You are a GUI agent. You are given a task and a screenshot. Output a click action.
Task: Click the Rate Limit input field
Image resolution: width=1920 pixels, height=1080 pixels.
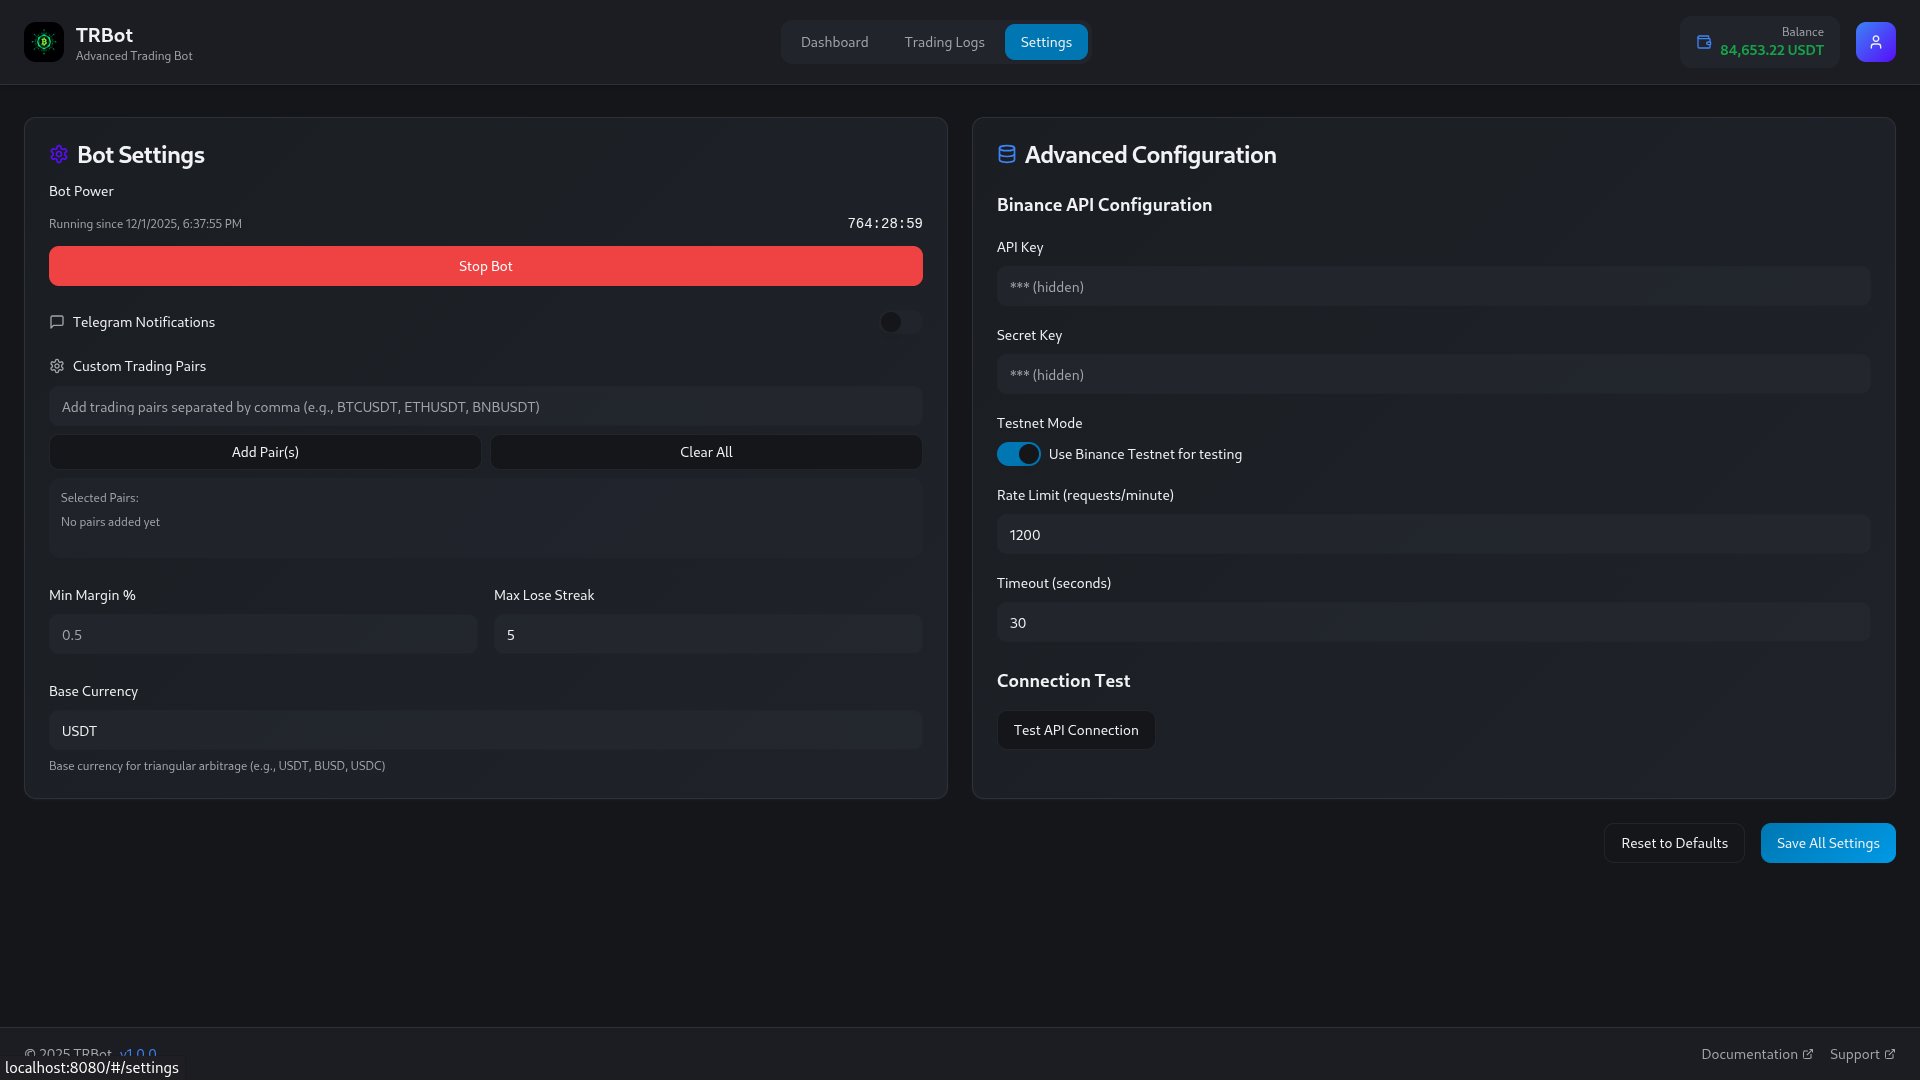(x=1432, y=535)
